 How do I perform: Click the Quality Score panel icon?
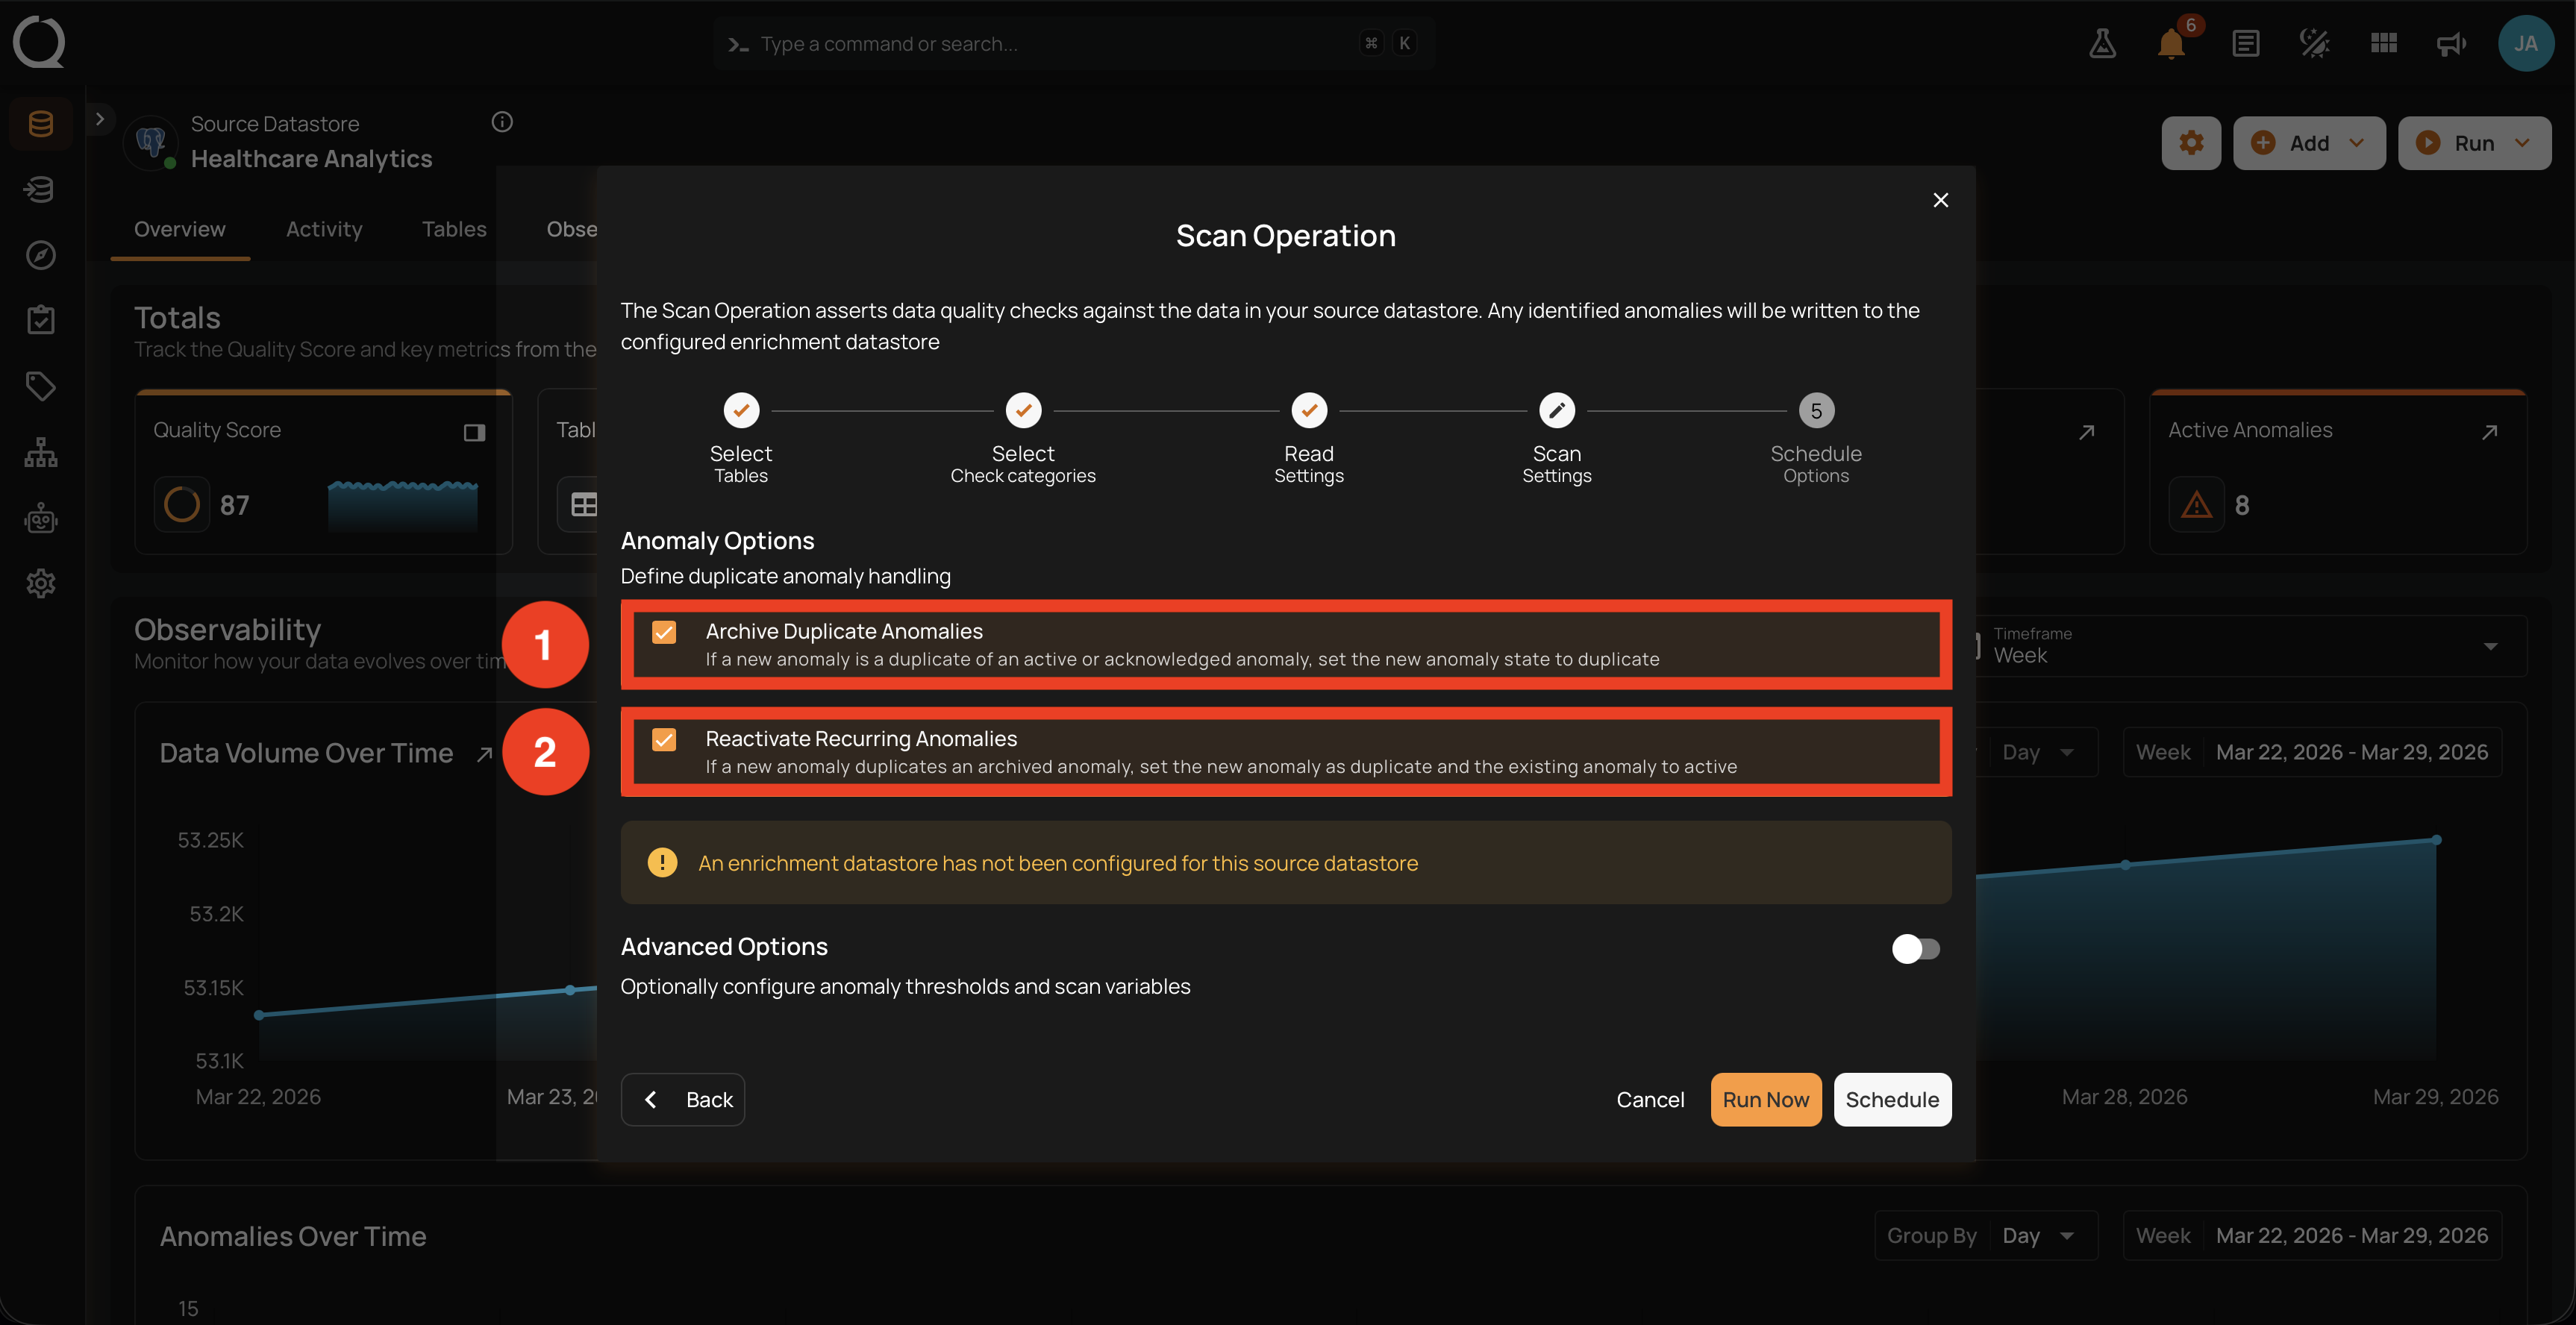pyautogui.click(x=474, y=432)
